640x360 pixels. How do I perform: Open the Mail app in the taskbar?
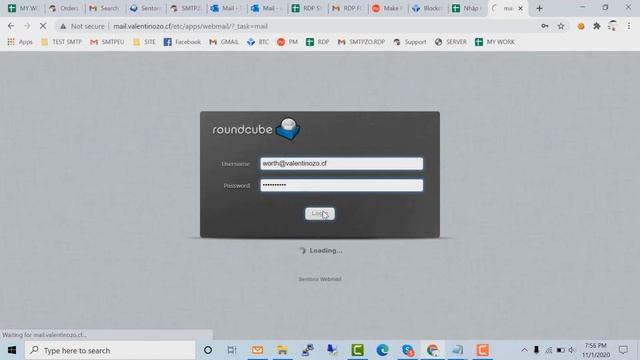tap(257, 350)
